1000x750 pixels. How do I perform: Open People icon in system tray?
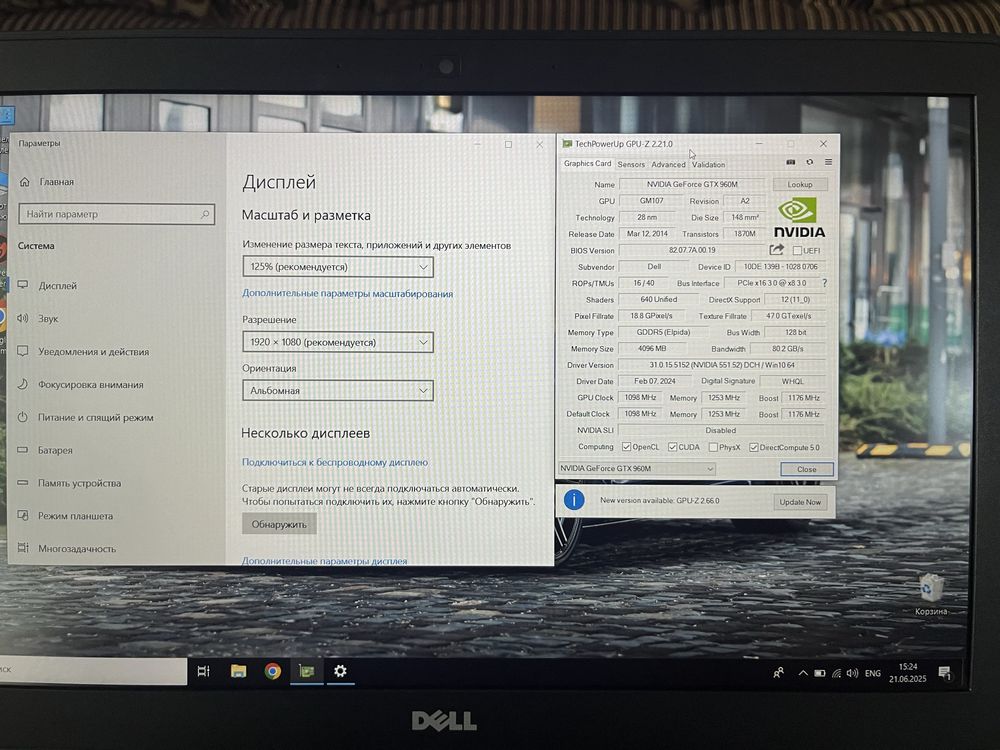click(779, 673)
